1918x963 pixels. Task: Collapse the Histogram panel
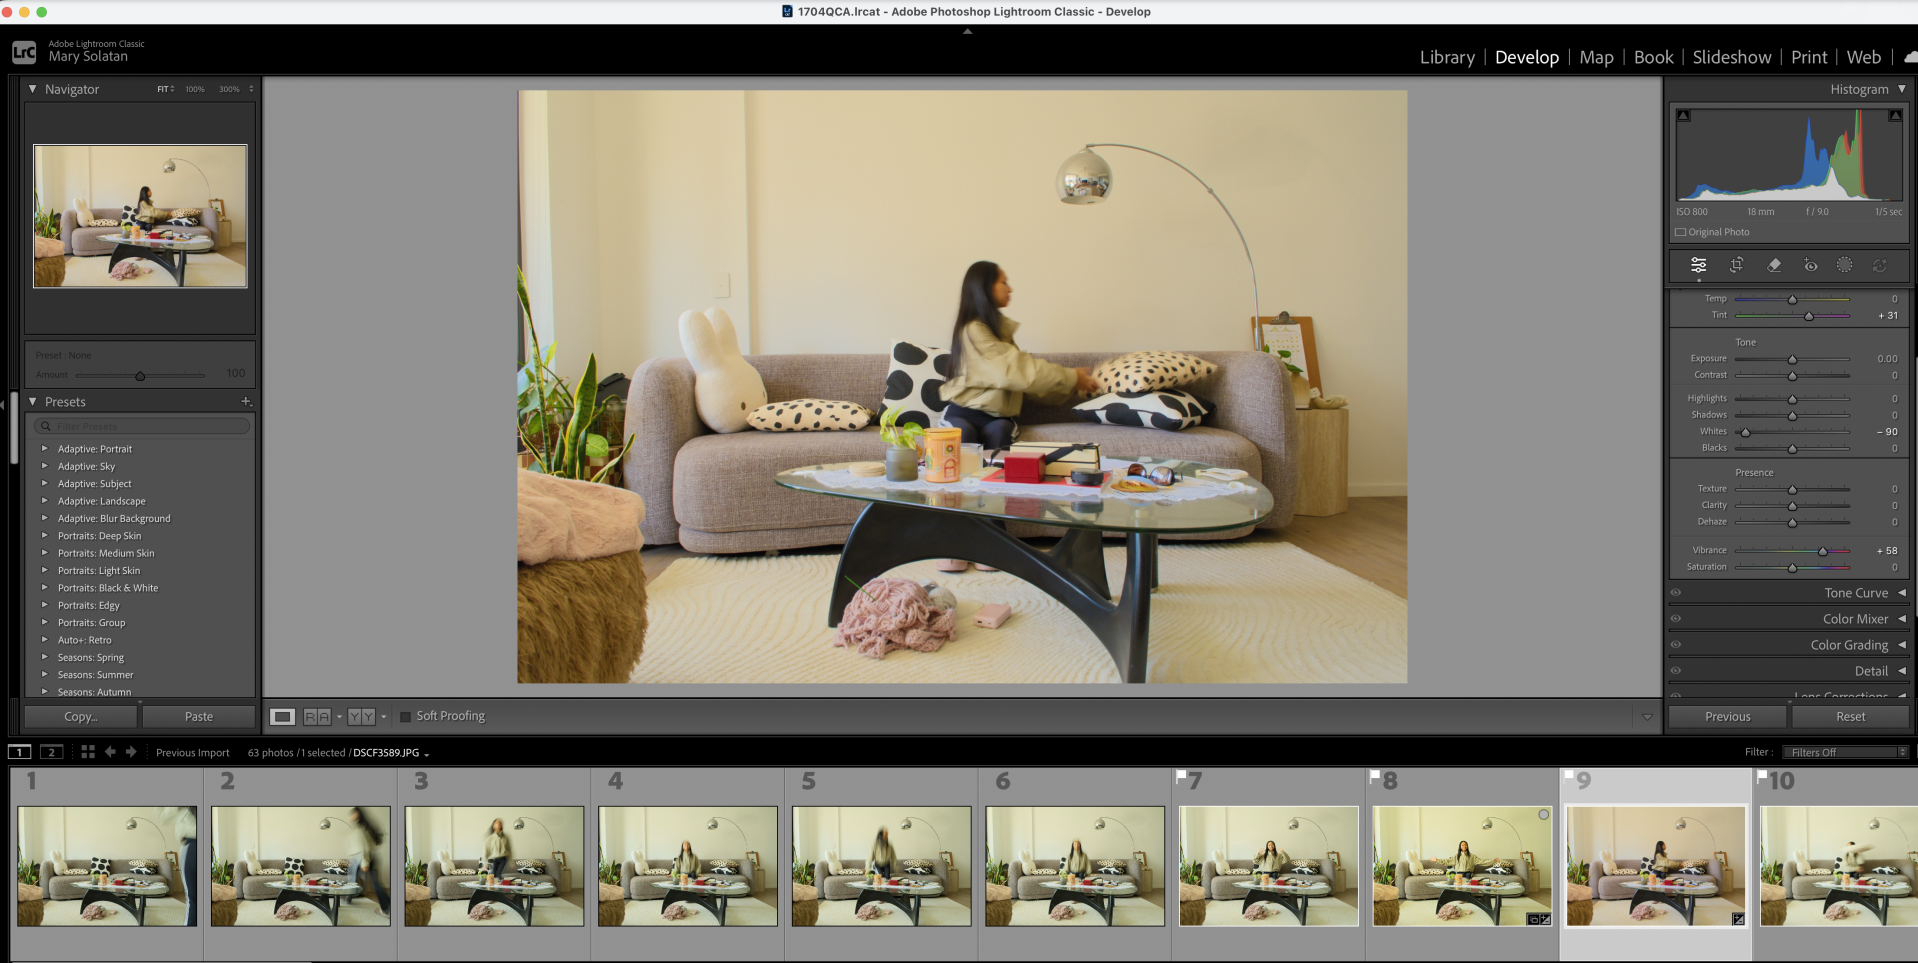(1902, 89)
